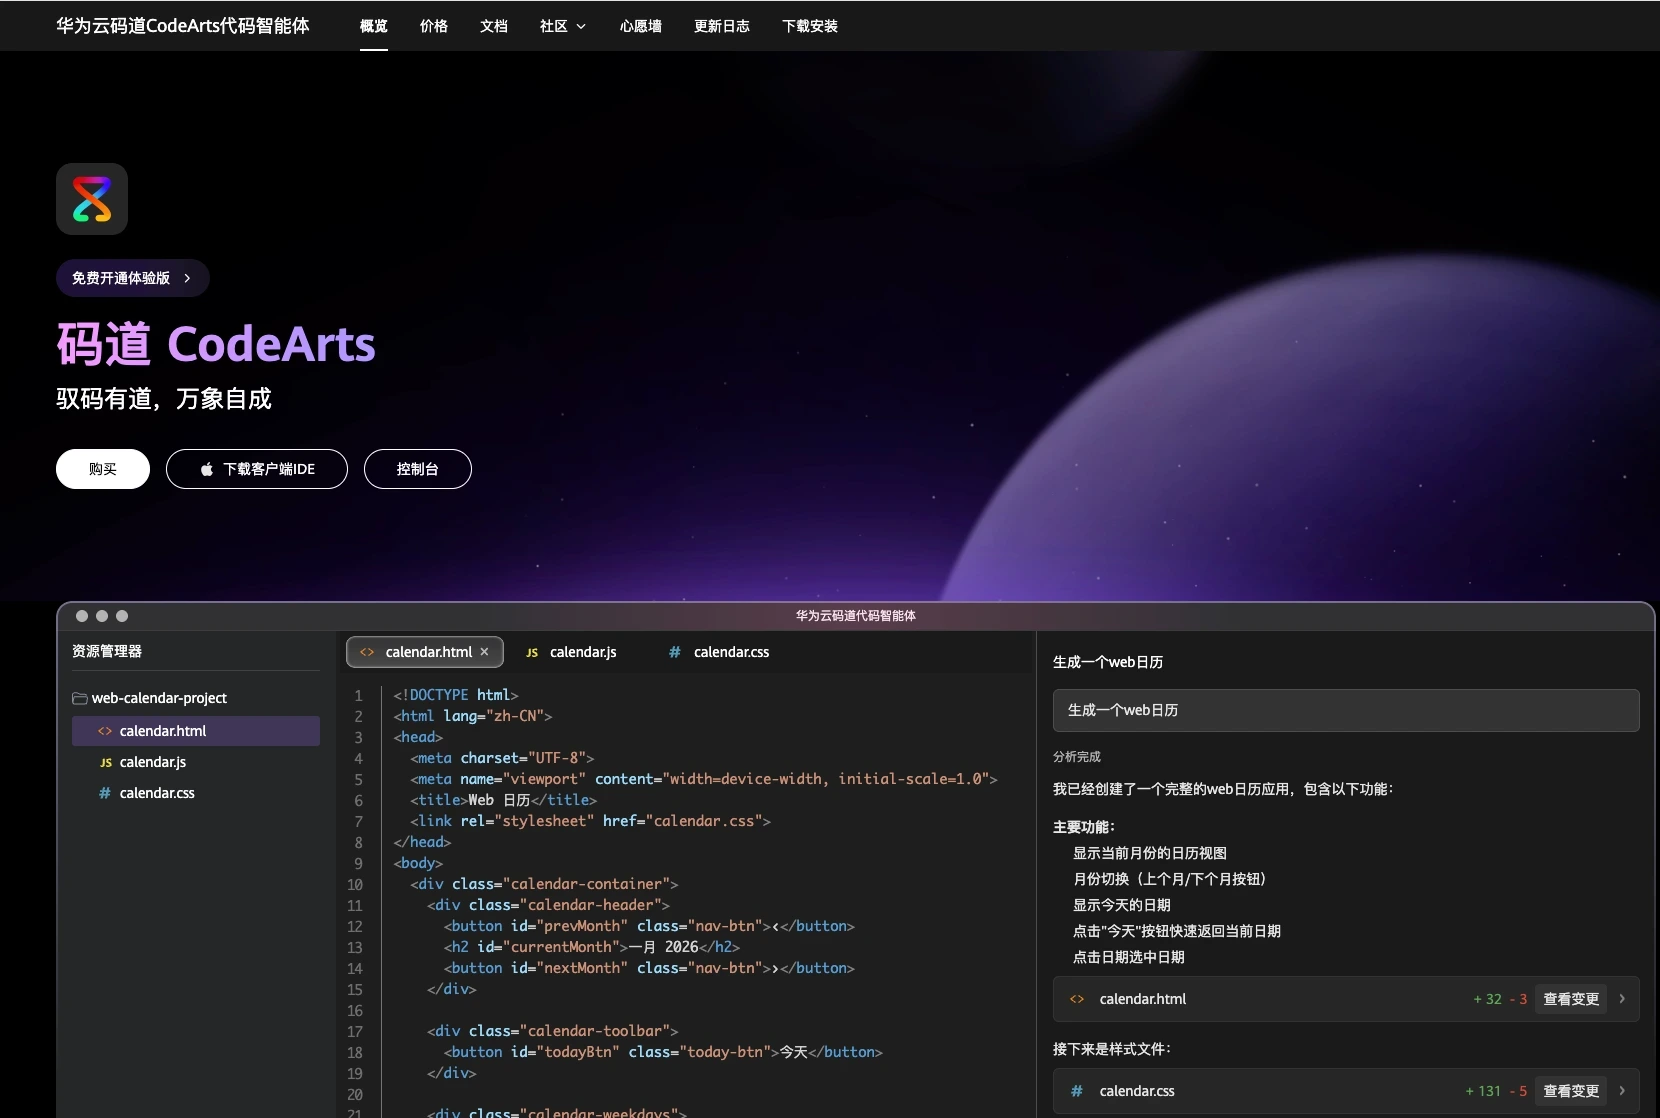Click the Apple icon in download button

point(207,469)
